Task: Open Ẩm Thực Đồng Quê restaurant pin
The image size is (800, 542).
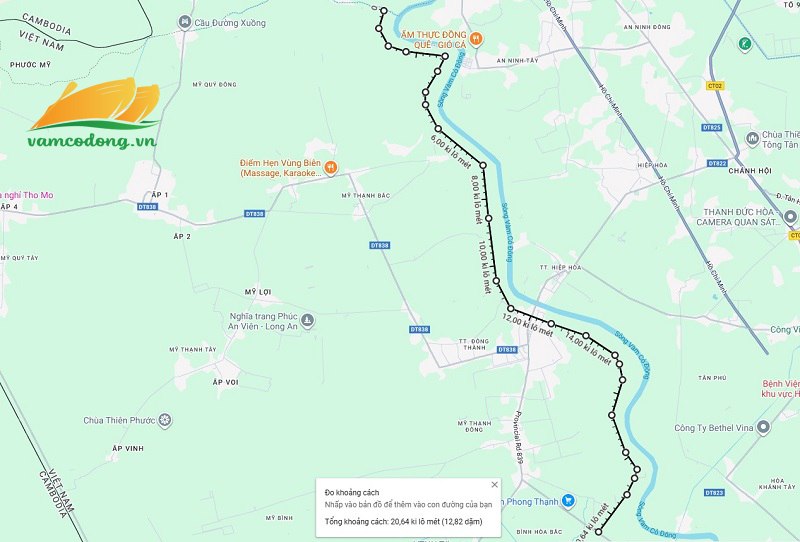Action: pyautogui.click(x=476, y=39)
